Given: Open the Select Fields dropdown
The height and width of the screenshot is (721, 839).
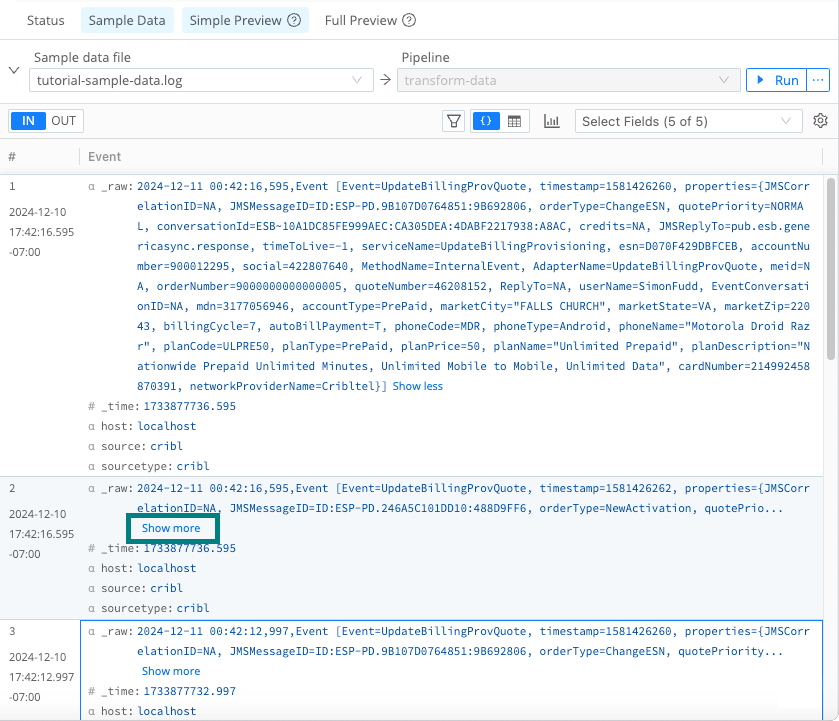Looking at the screenshot, I should [x=690, y=120].
